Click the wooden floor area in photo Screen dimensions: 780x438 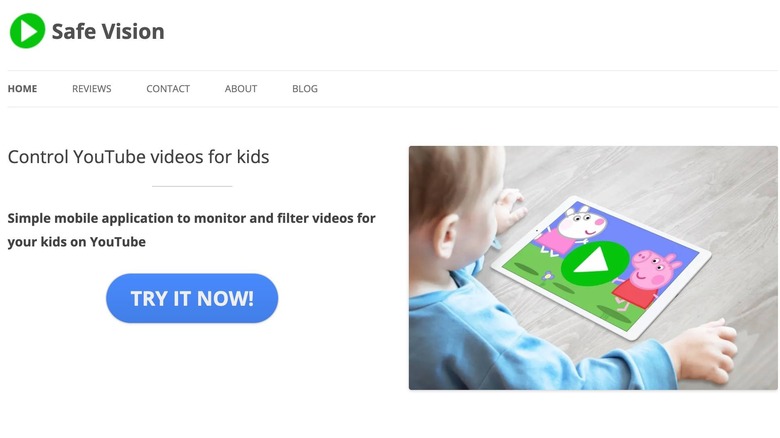(696, 199)
